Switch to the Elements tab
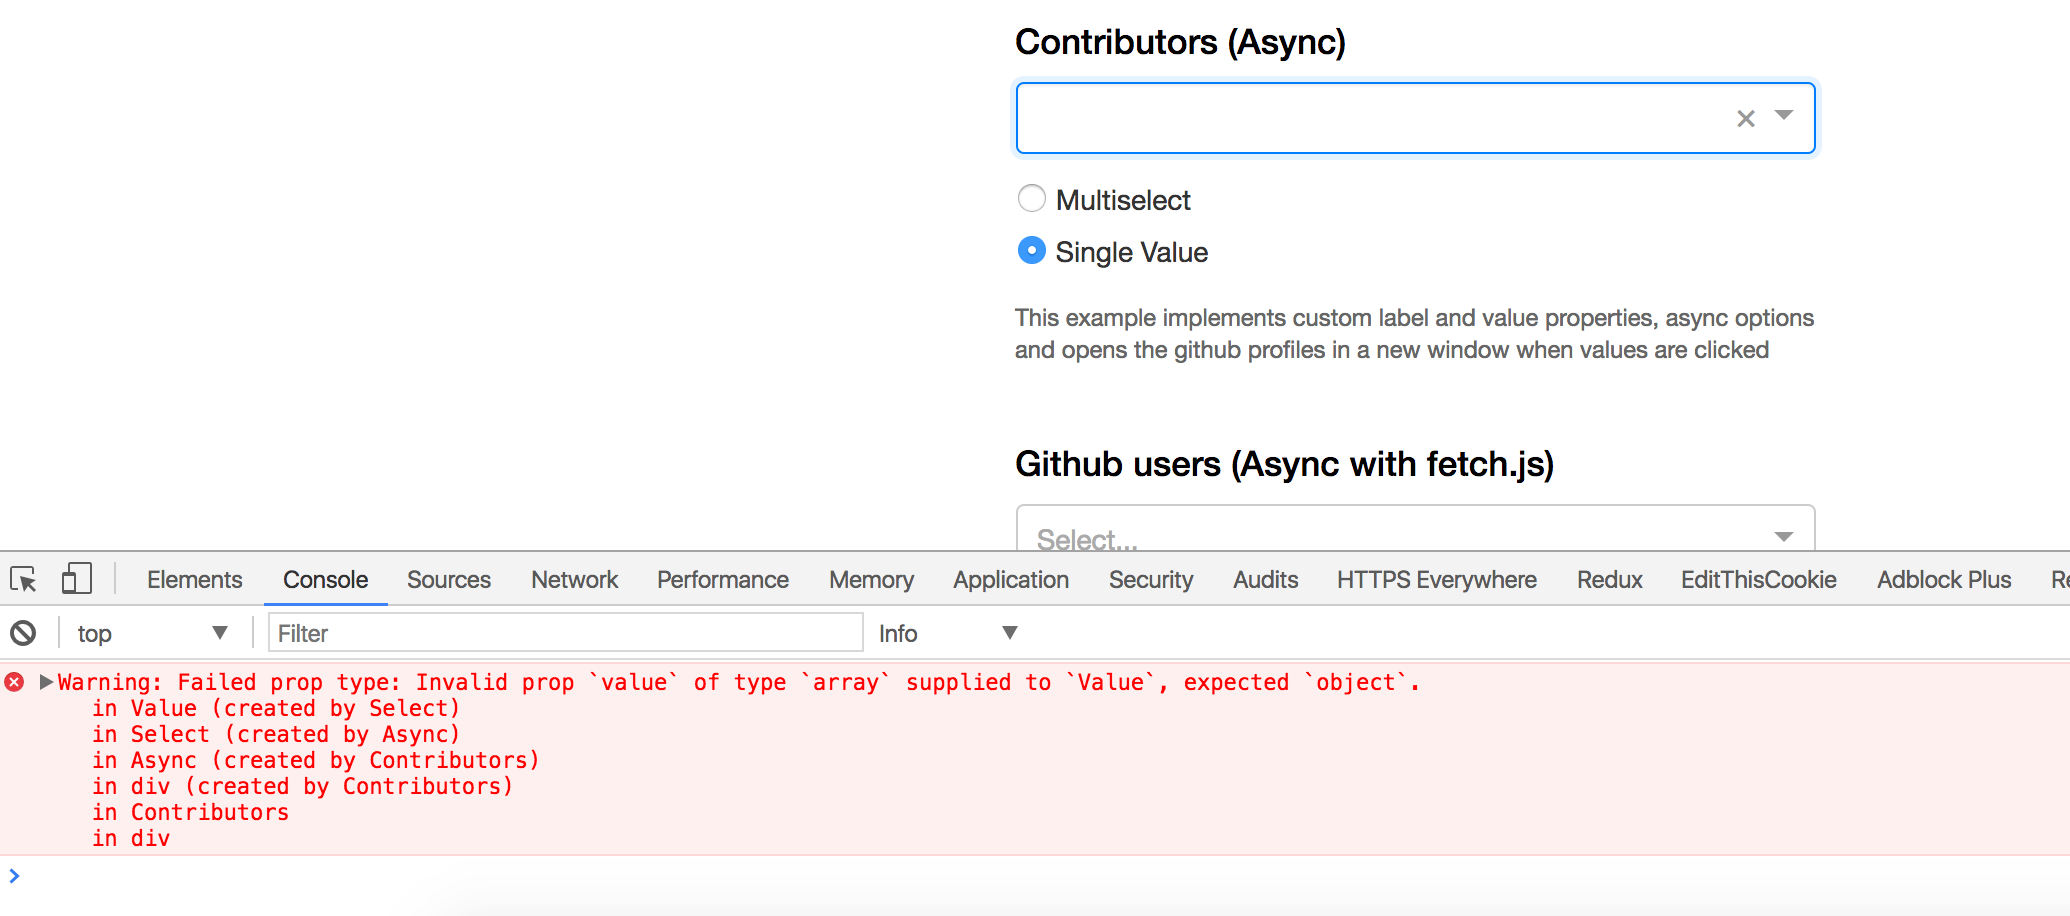This screenshot has width=2070, height=916. coord(194,580)
